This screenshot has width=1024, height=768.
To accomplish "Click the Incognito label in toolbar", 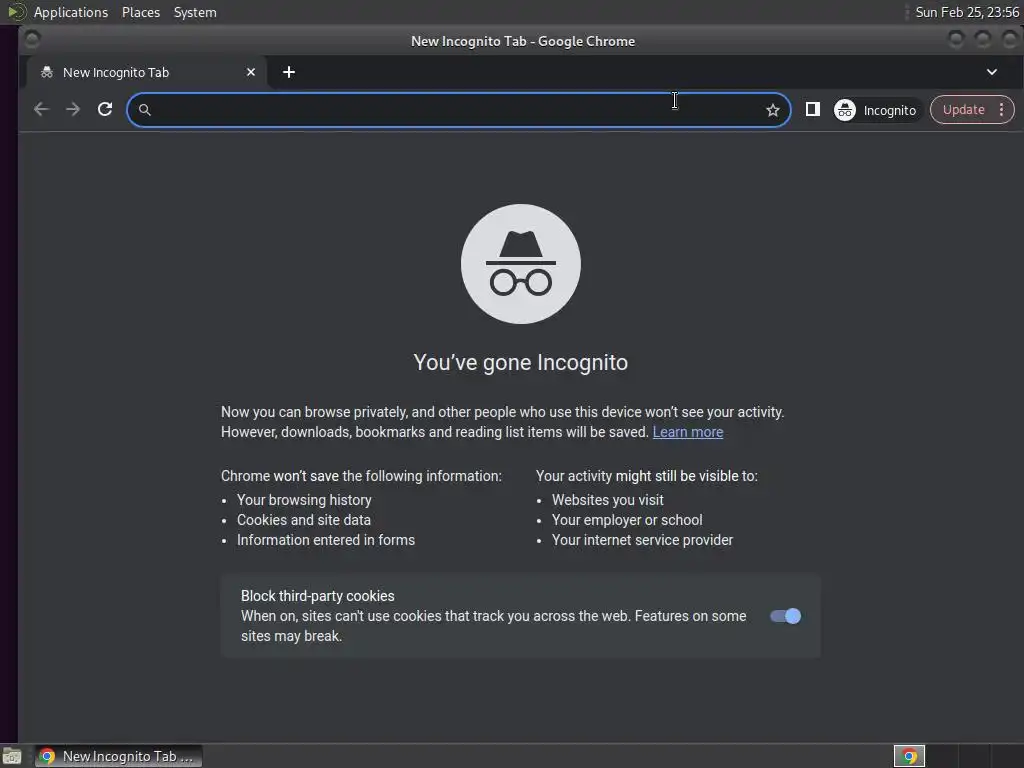I will click(x=889, y=110).
